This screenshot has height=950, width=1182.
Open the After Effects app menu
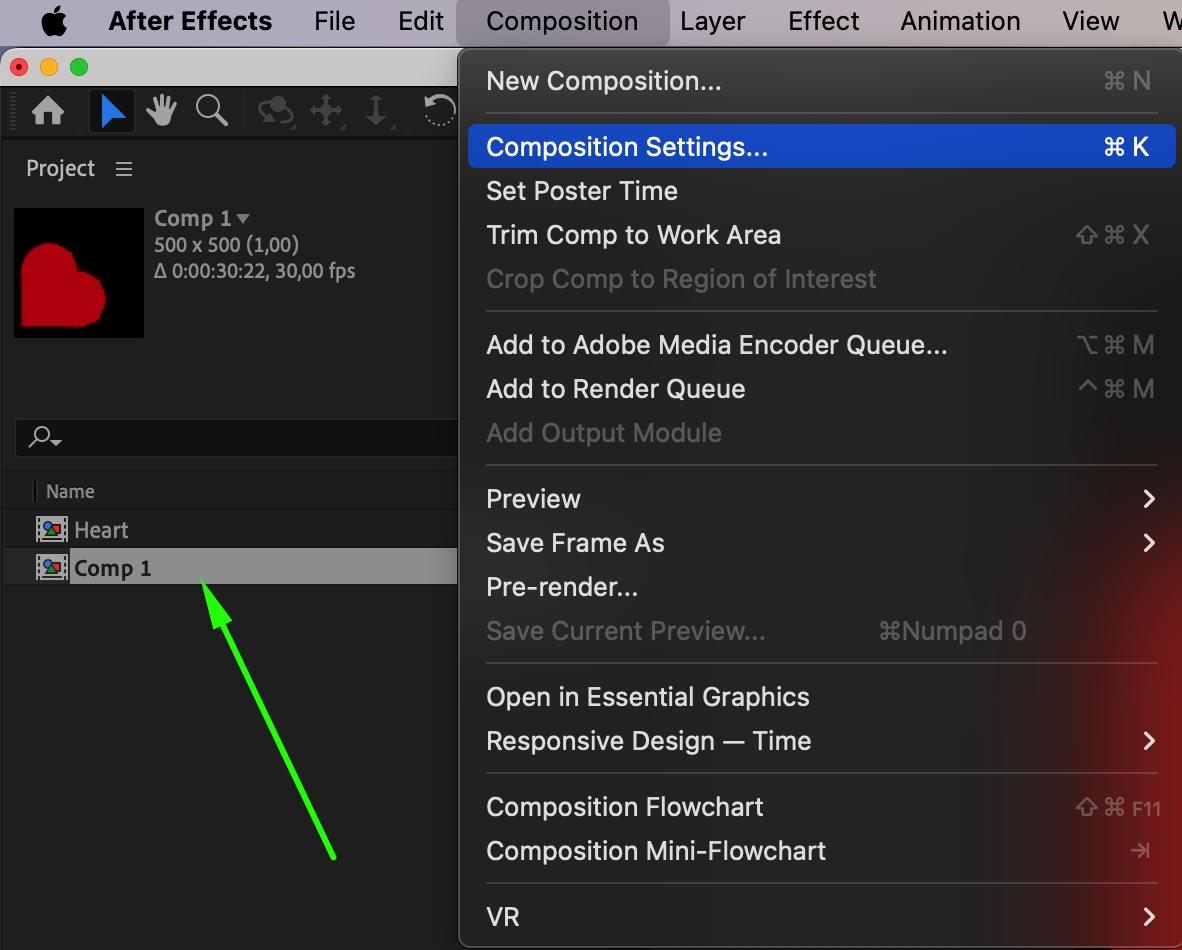[190, 21]
